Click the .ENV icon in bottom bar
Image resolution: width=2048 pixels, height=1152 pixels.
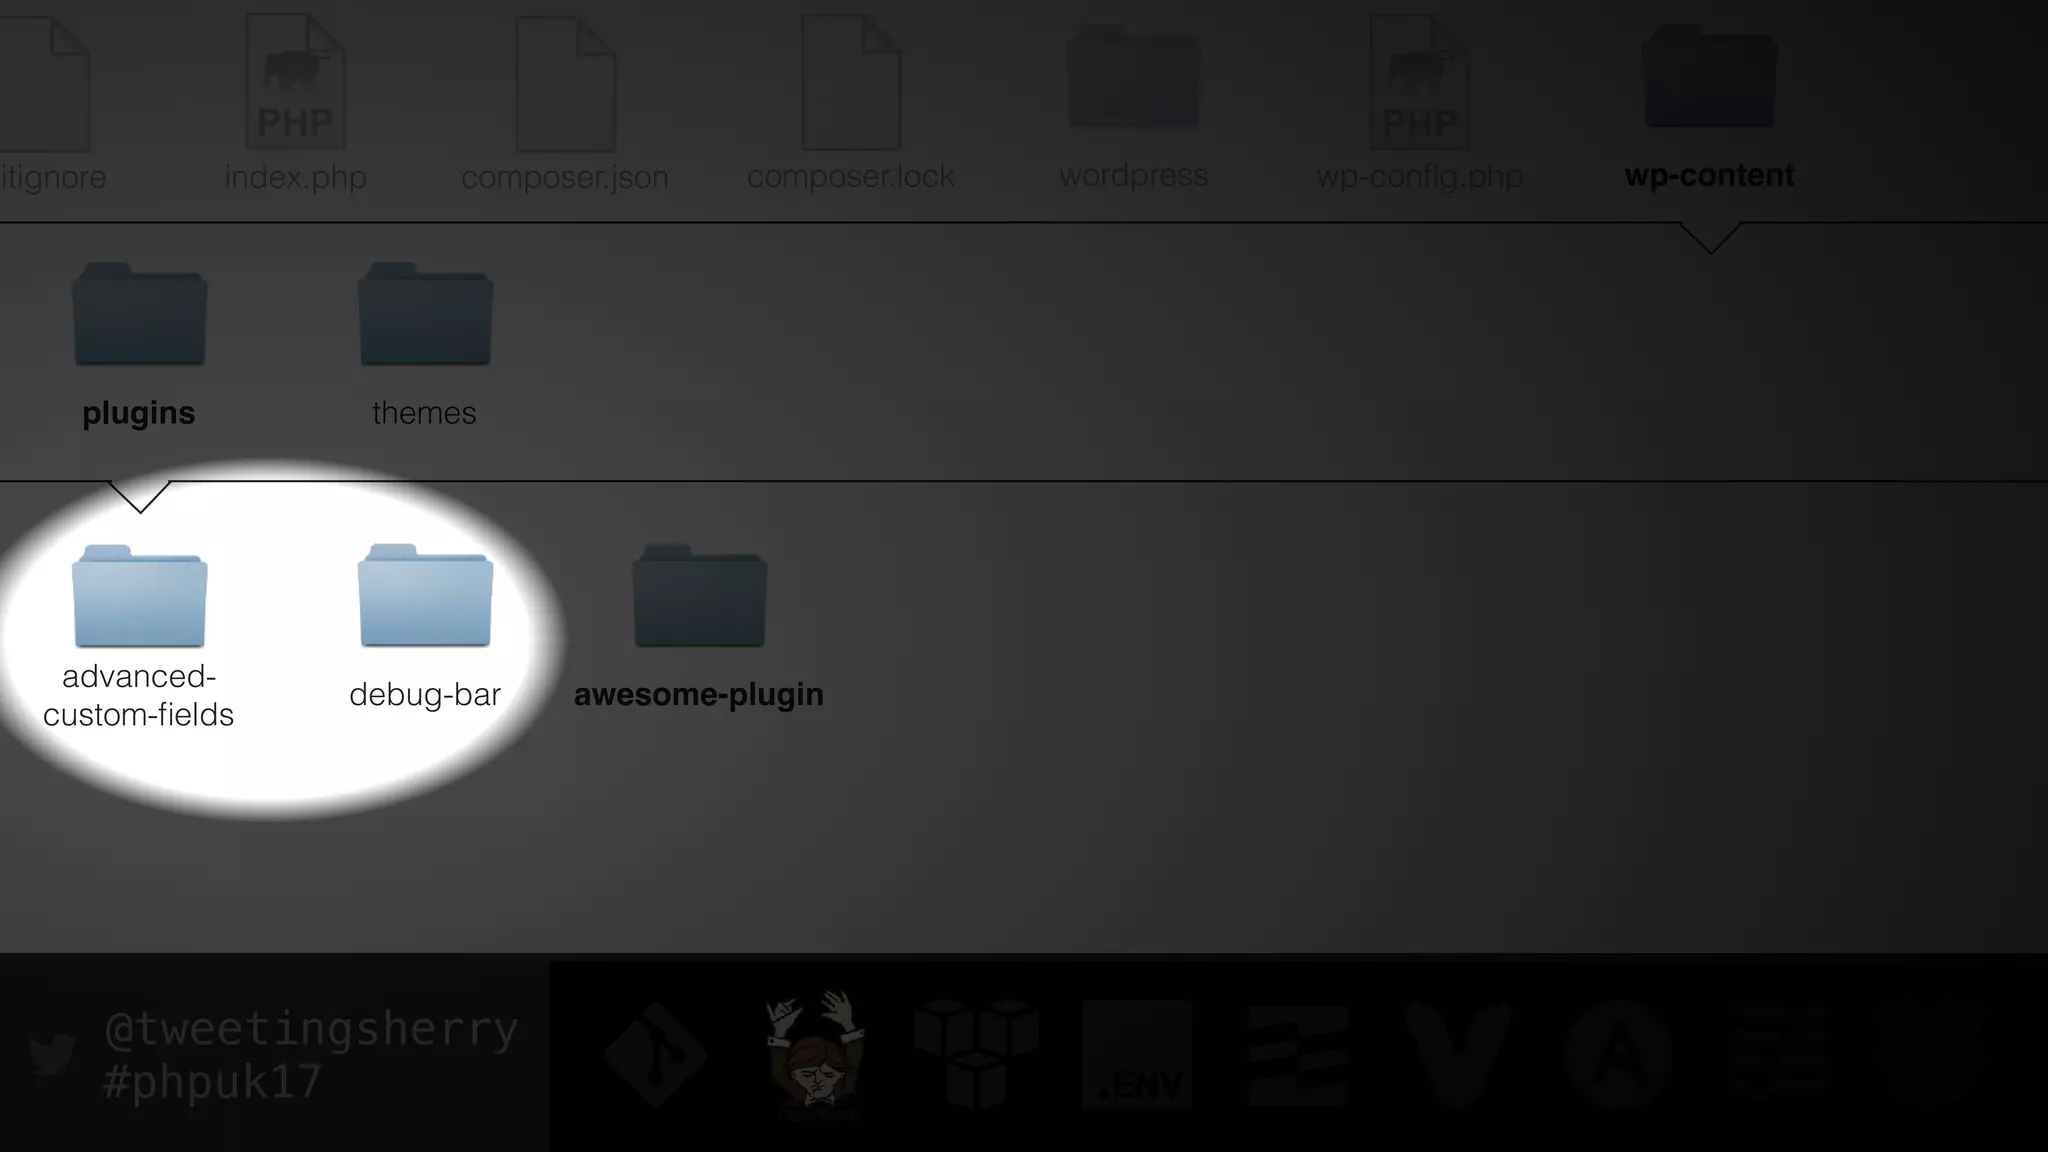click(x=1137, y=1056)
